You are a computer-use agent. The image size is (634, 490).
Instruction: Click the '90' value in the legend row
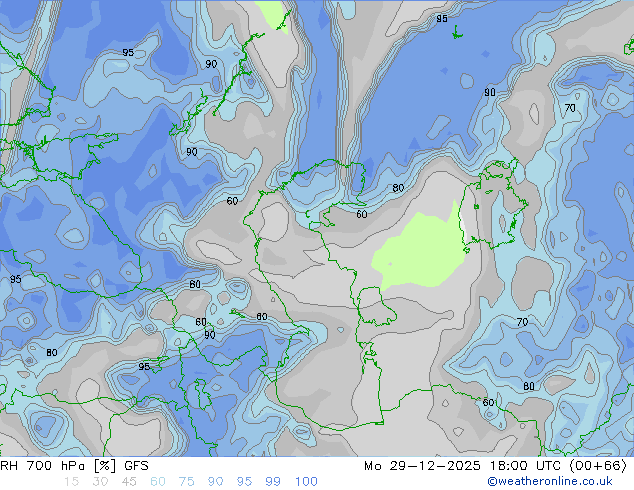[215, 482]
